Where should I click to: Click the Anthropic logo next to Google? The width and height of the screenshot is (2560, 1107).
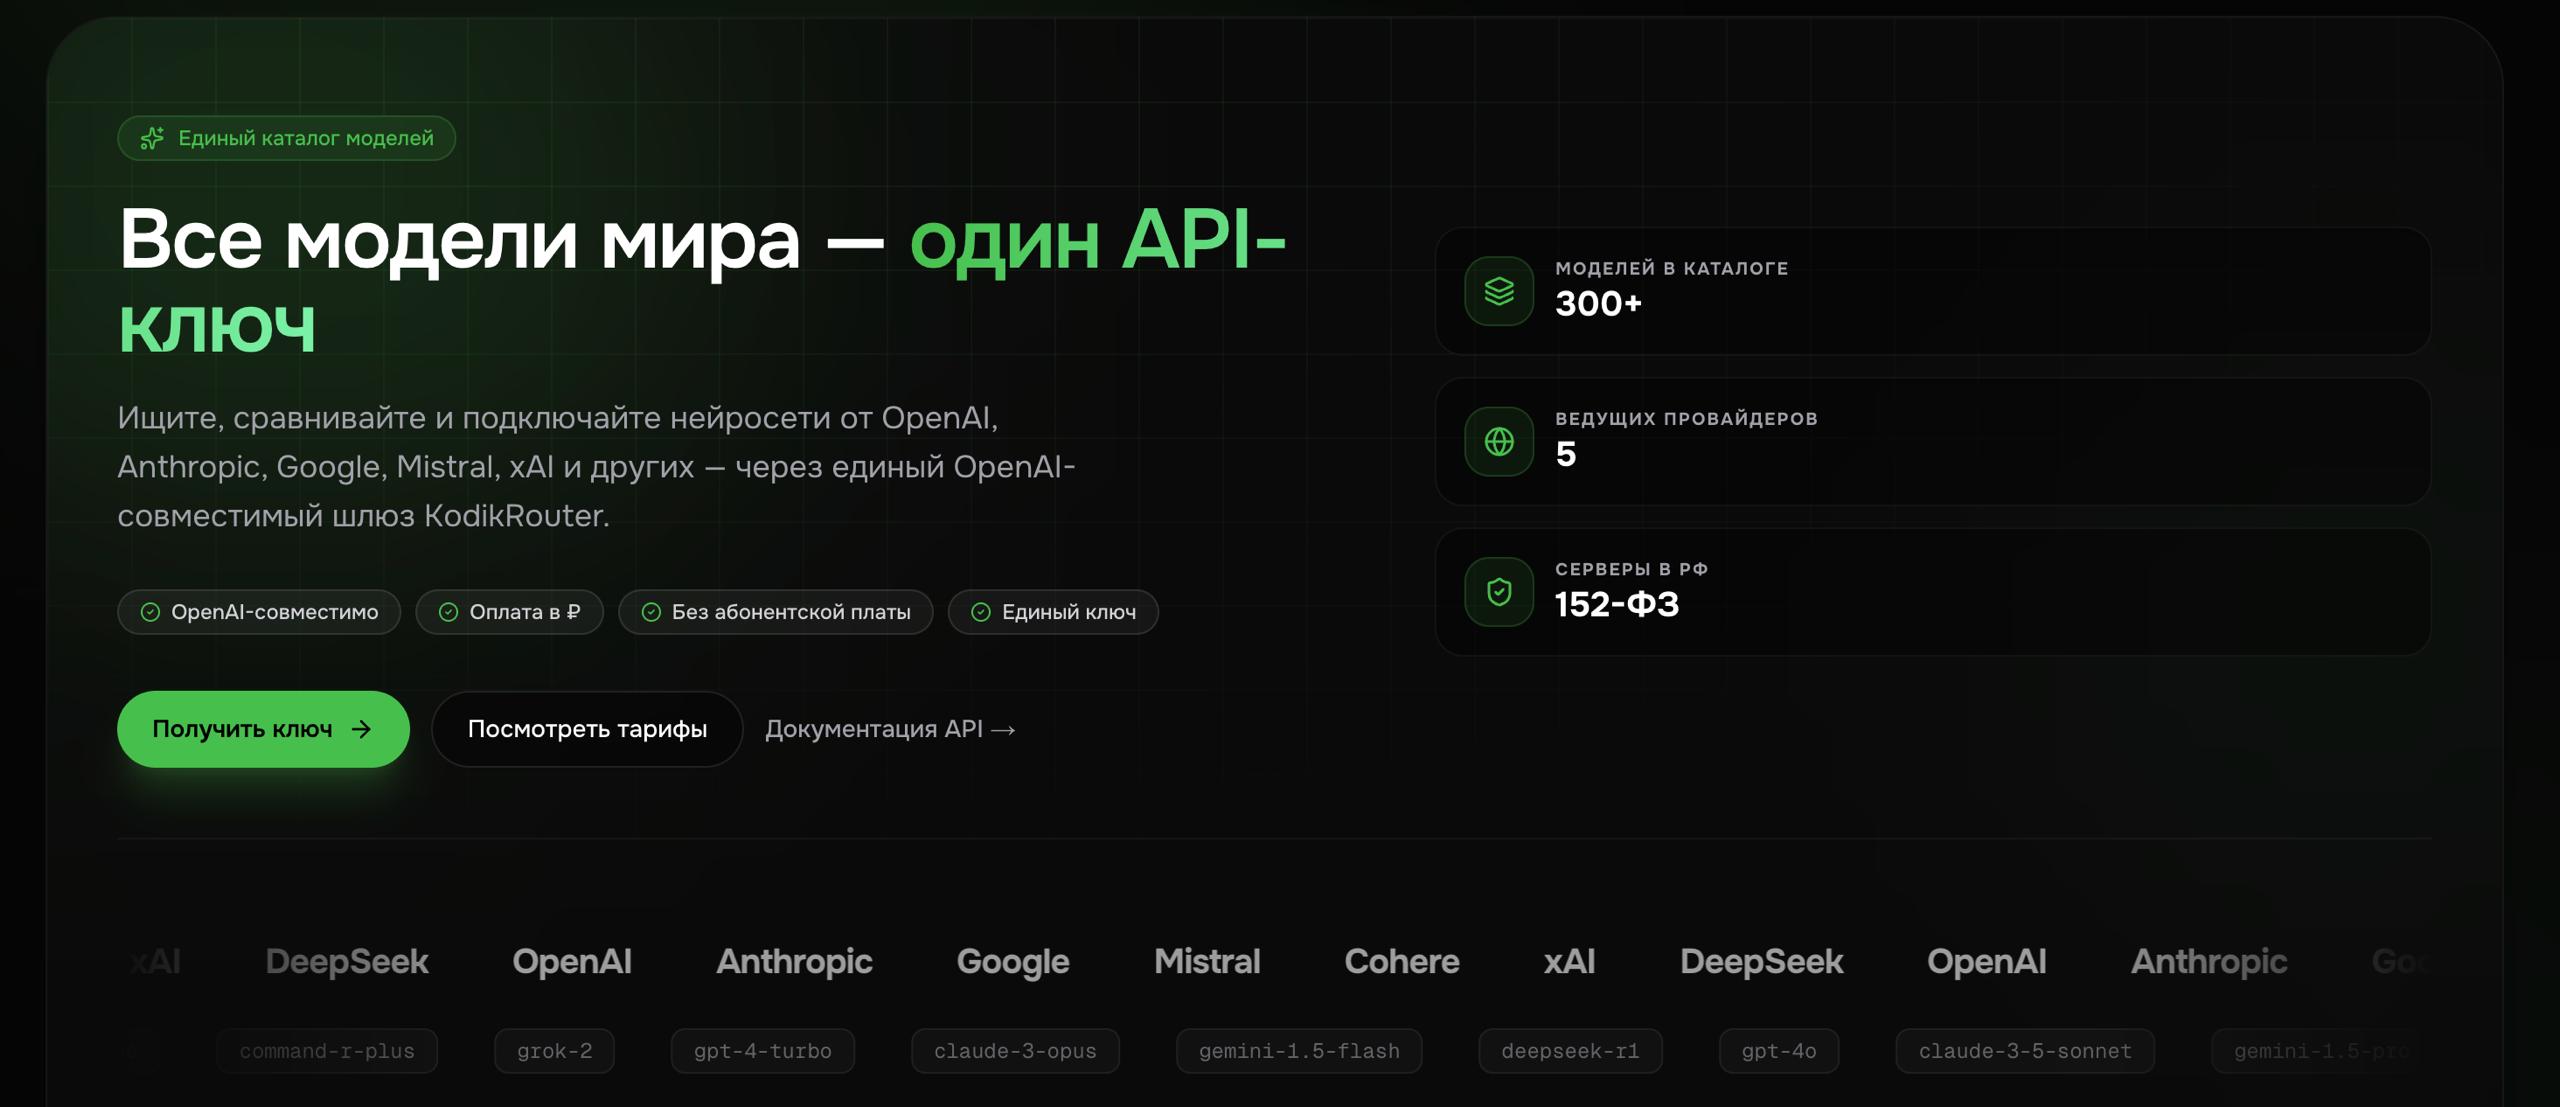point(794,962)
